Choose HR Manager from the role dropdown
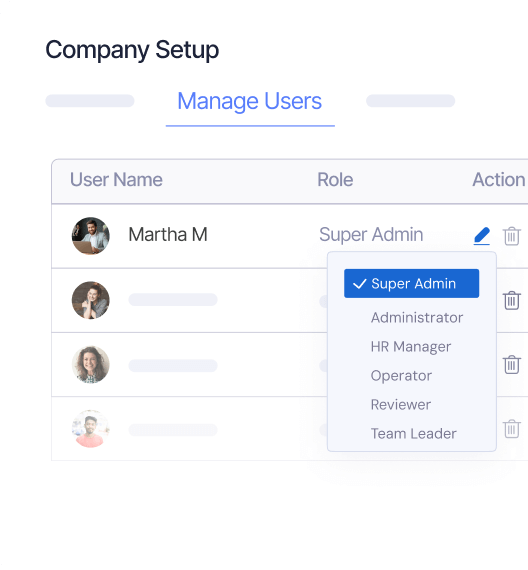 coord(411,347)
